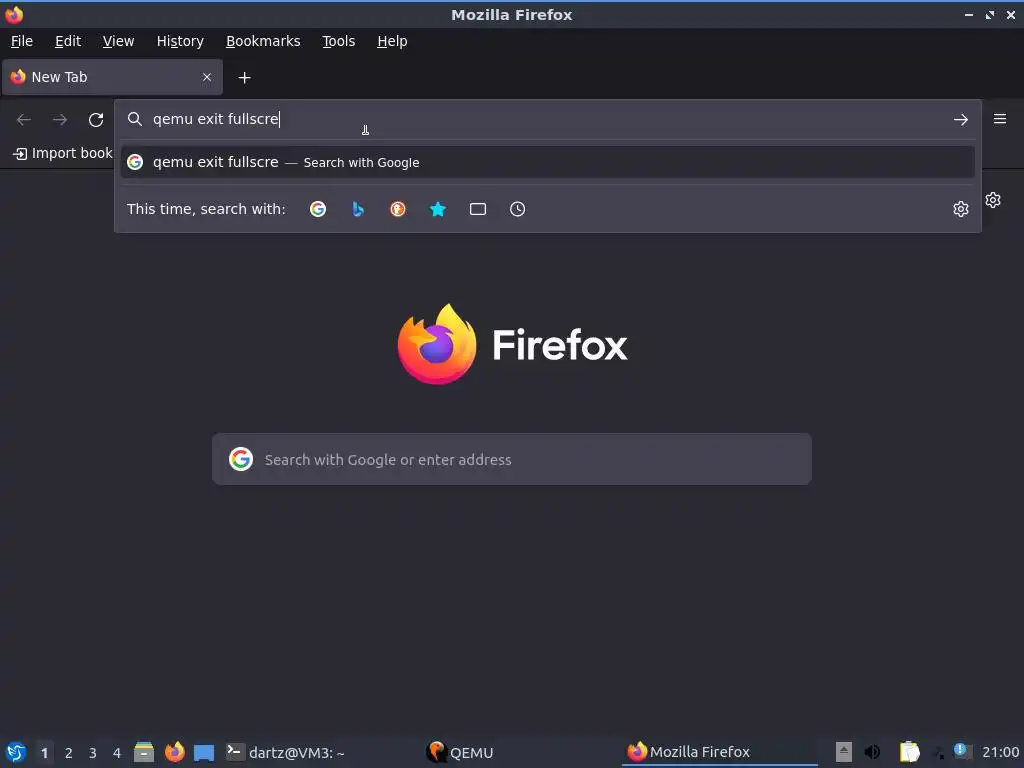The height and width of the screenshot is (768, 1024).
Task: Open the Help menu
Action: (392, 41)
